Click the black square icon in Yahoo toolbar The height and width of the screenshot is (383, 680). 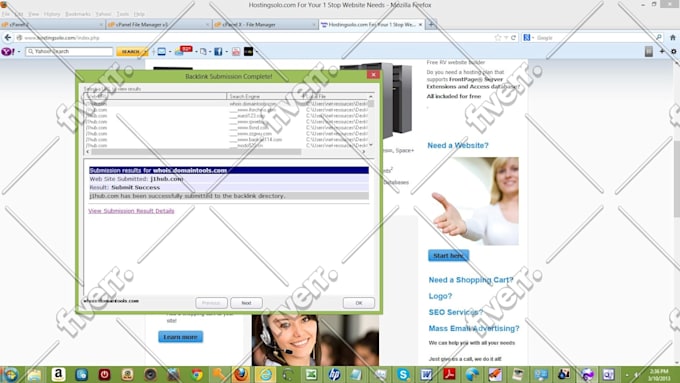coord(248,52)
